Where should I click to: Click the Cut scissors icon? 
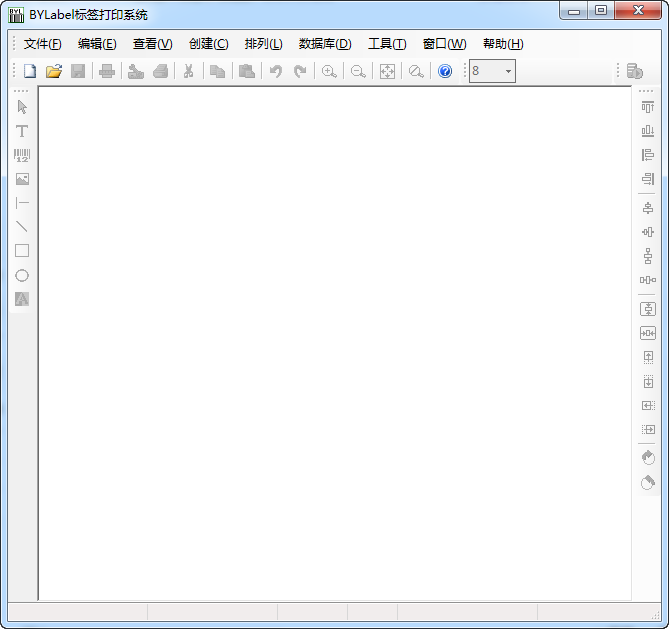click(x=189, y=71)
